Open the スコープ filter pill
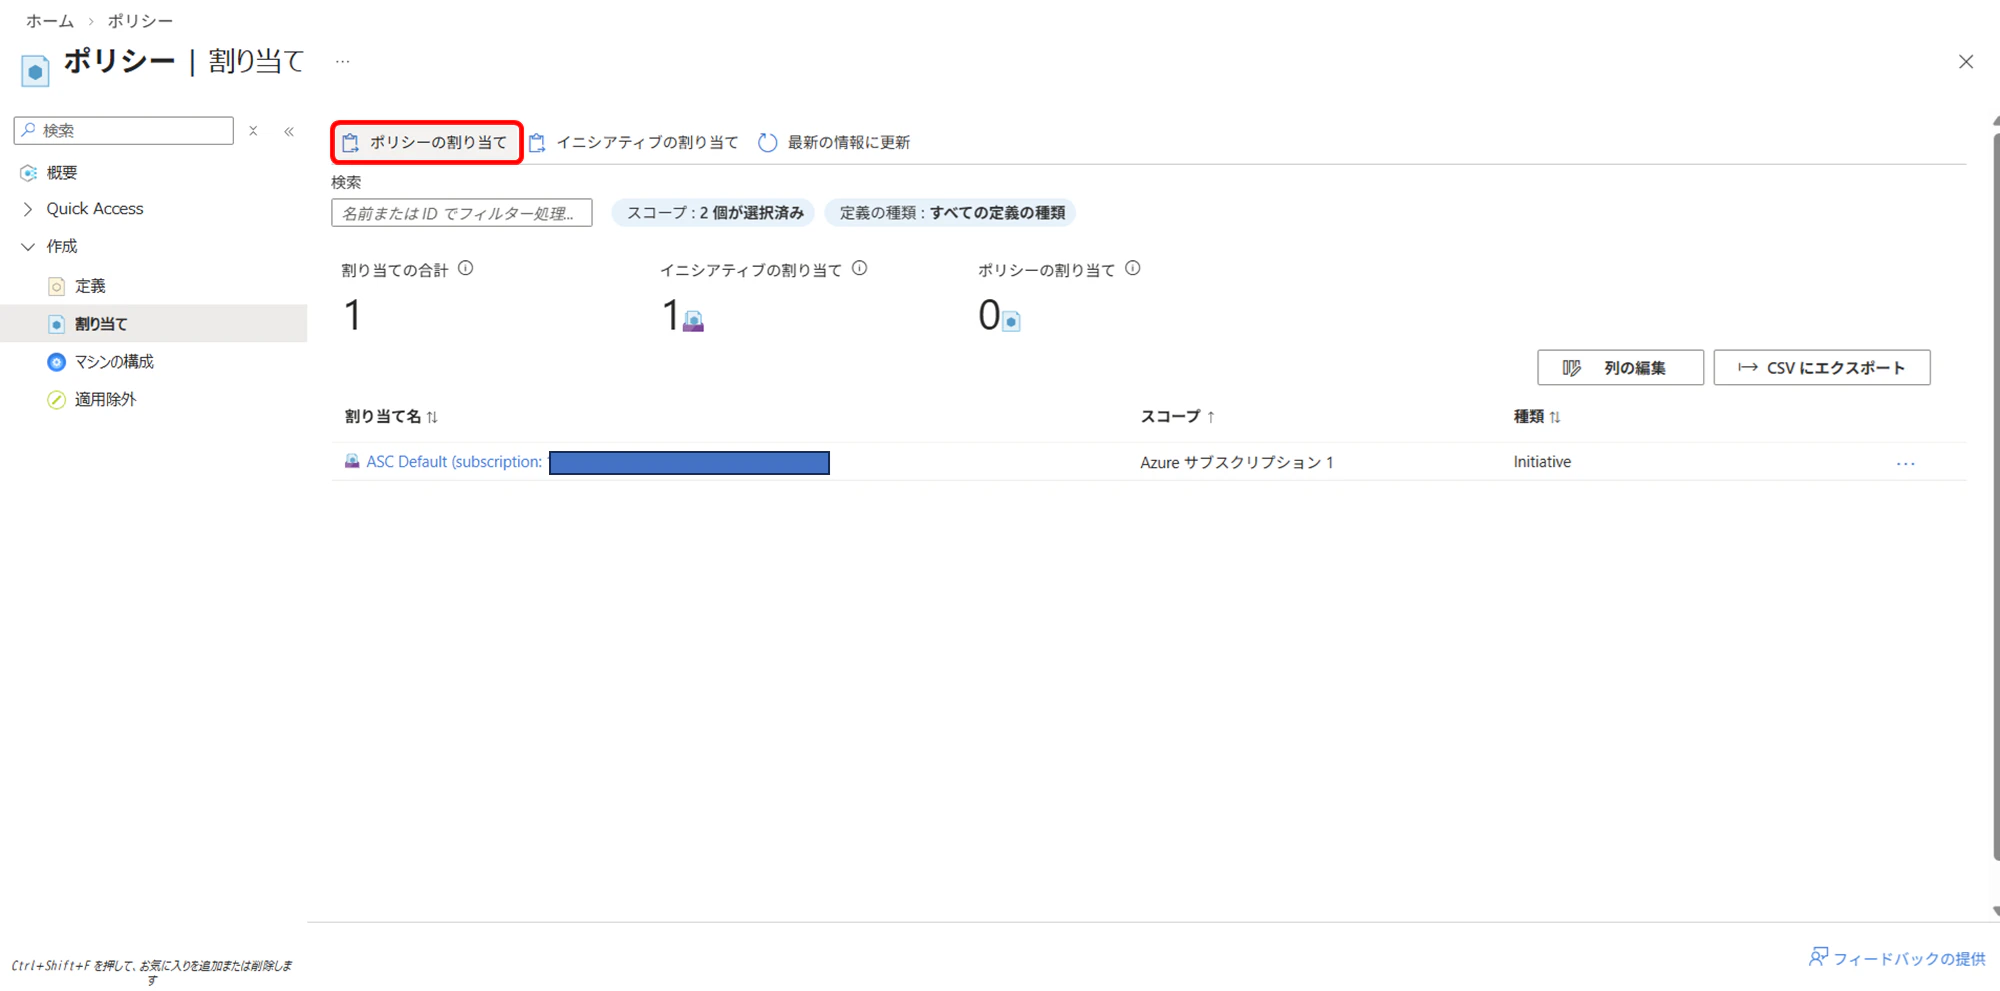 714,213
